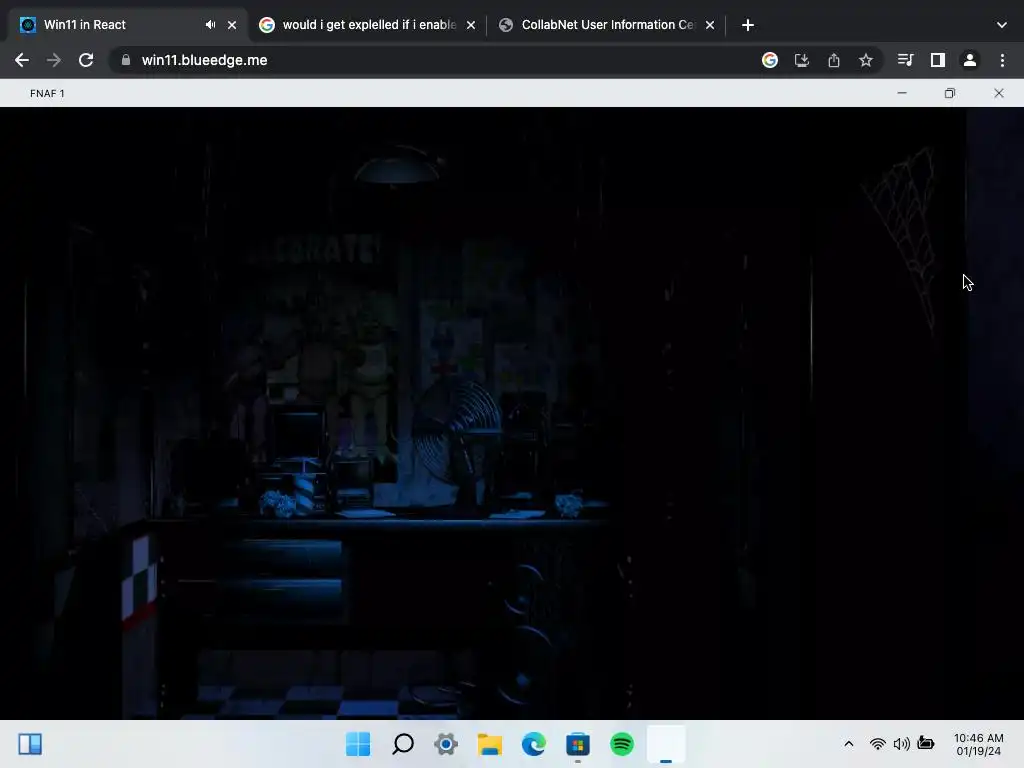Screen dimensions: 1024x768
Task: Close the CollabNet User Information tab
Action: (x=710, y=25)
